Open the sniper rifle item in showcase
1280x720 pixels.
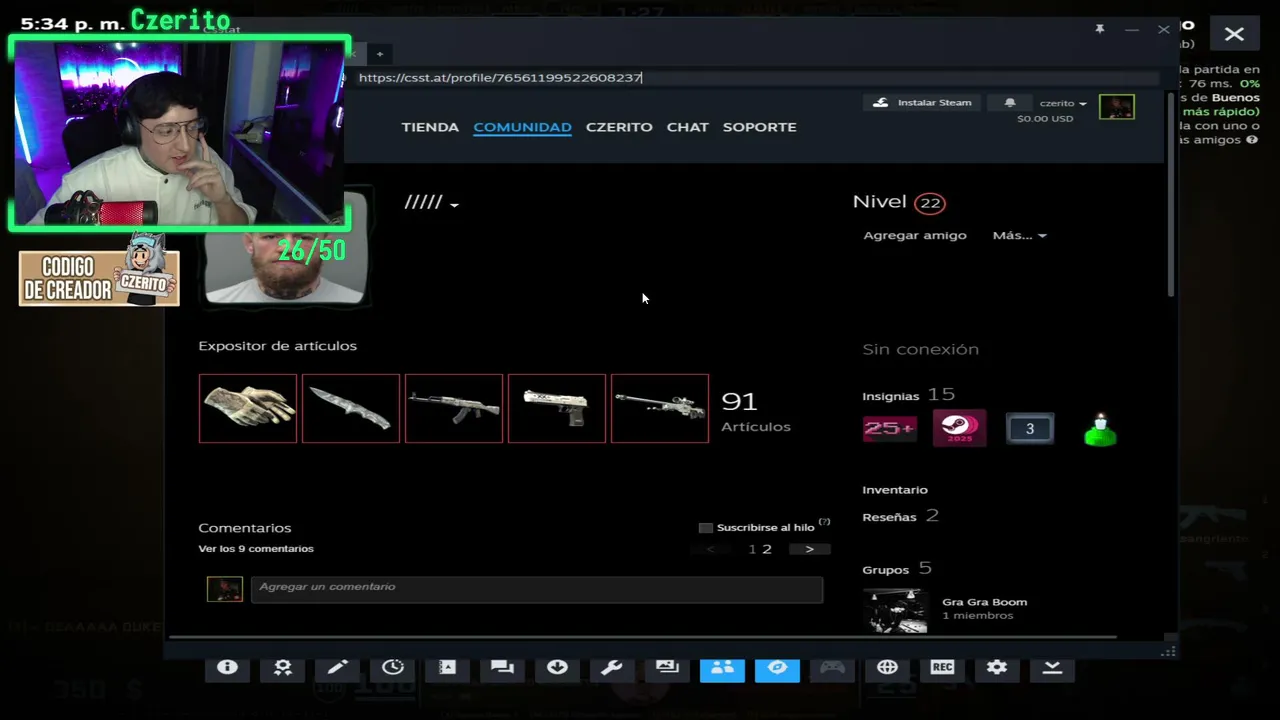click(660, 408)
